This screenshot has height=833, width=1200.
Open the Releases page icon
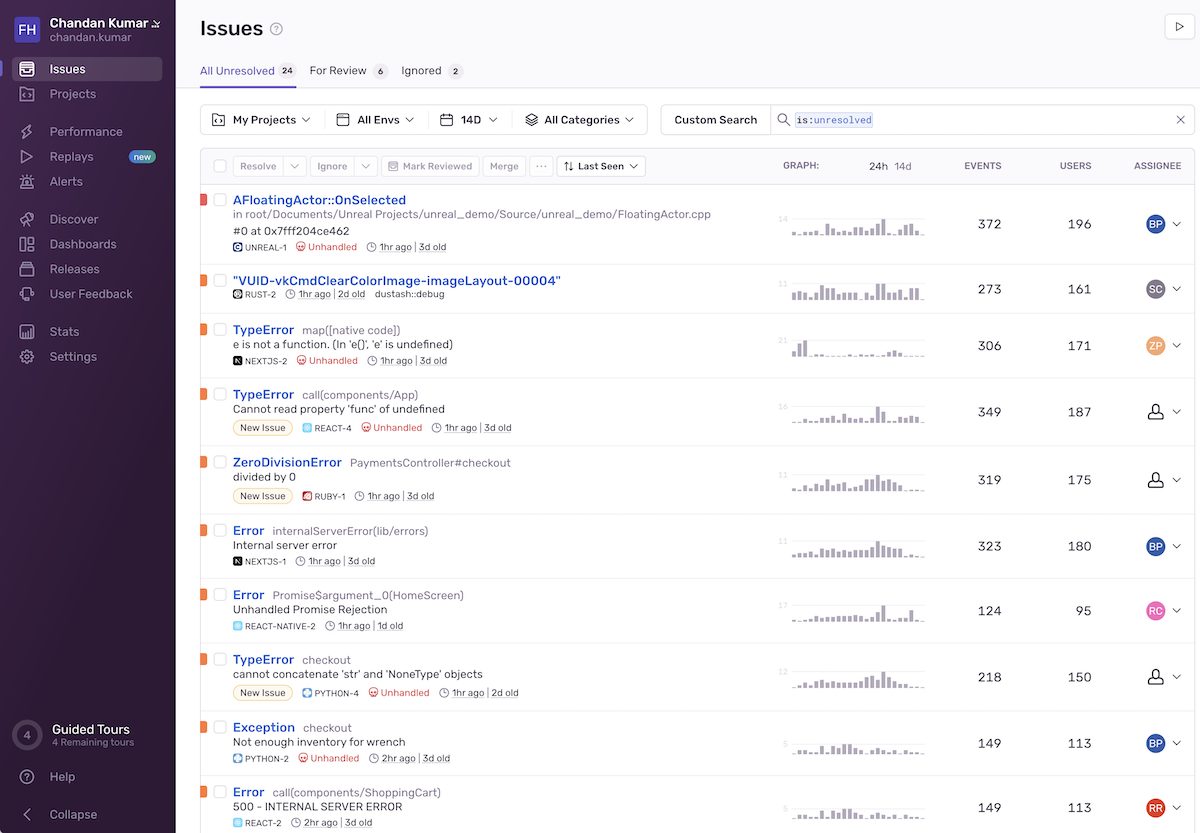[x=27, y=269]
